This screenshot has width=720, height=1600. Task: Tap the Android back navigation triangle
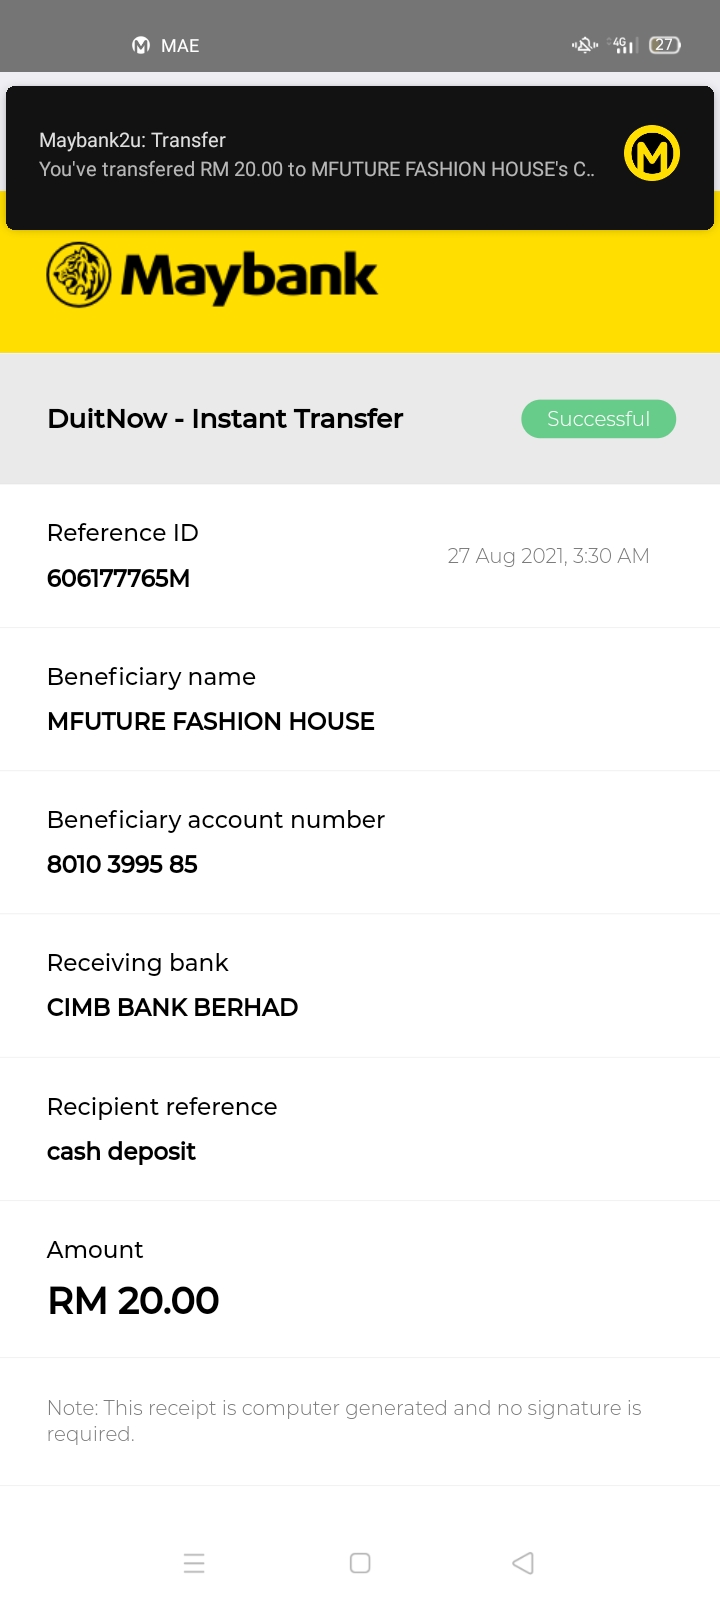523,1563
